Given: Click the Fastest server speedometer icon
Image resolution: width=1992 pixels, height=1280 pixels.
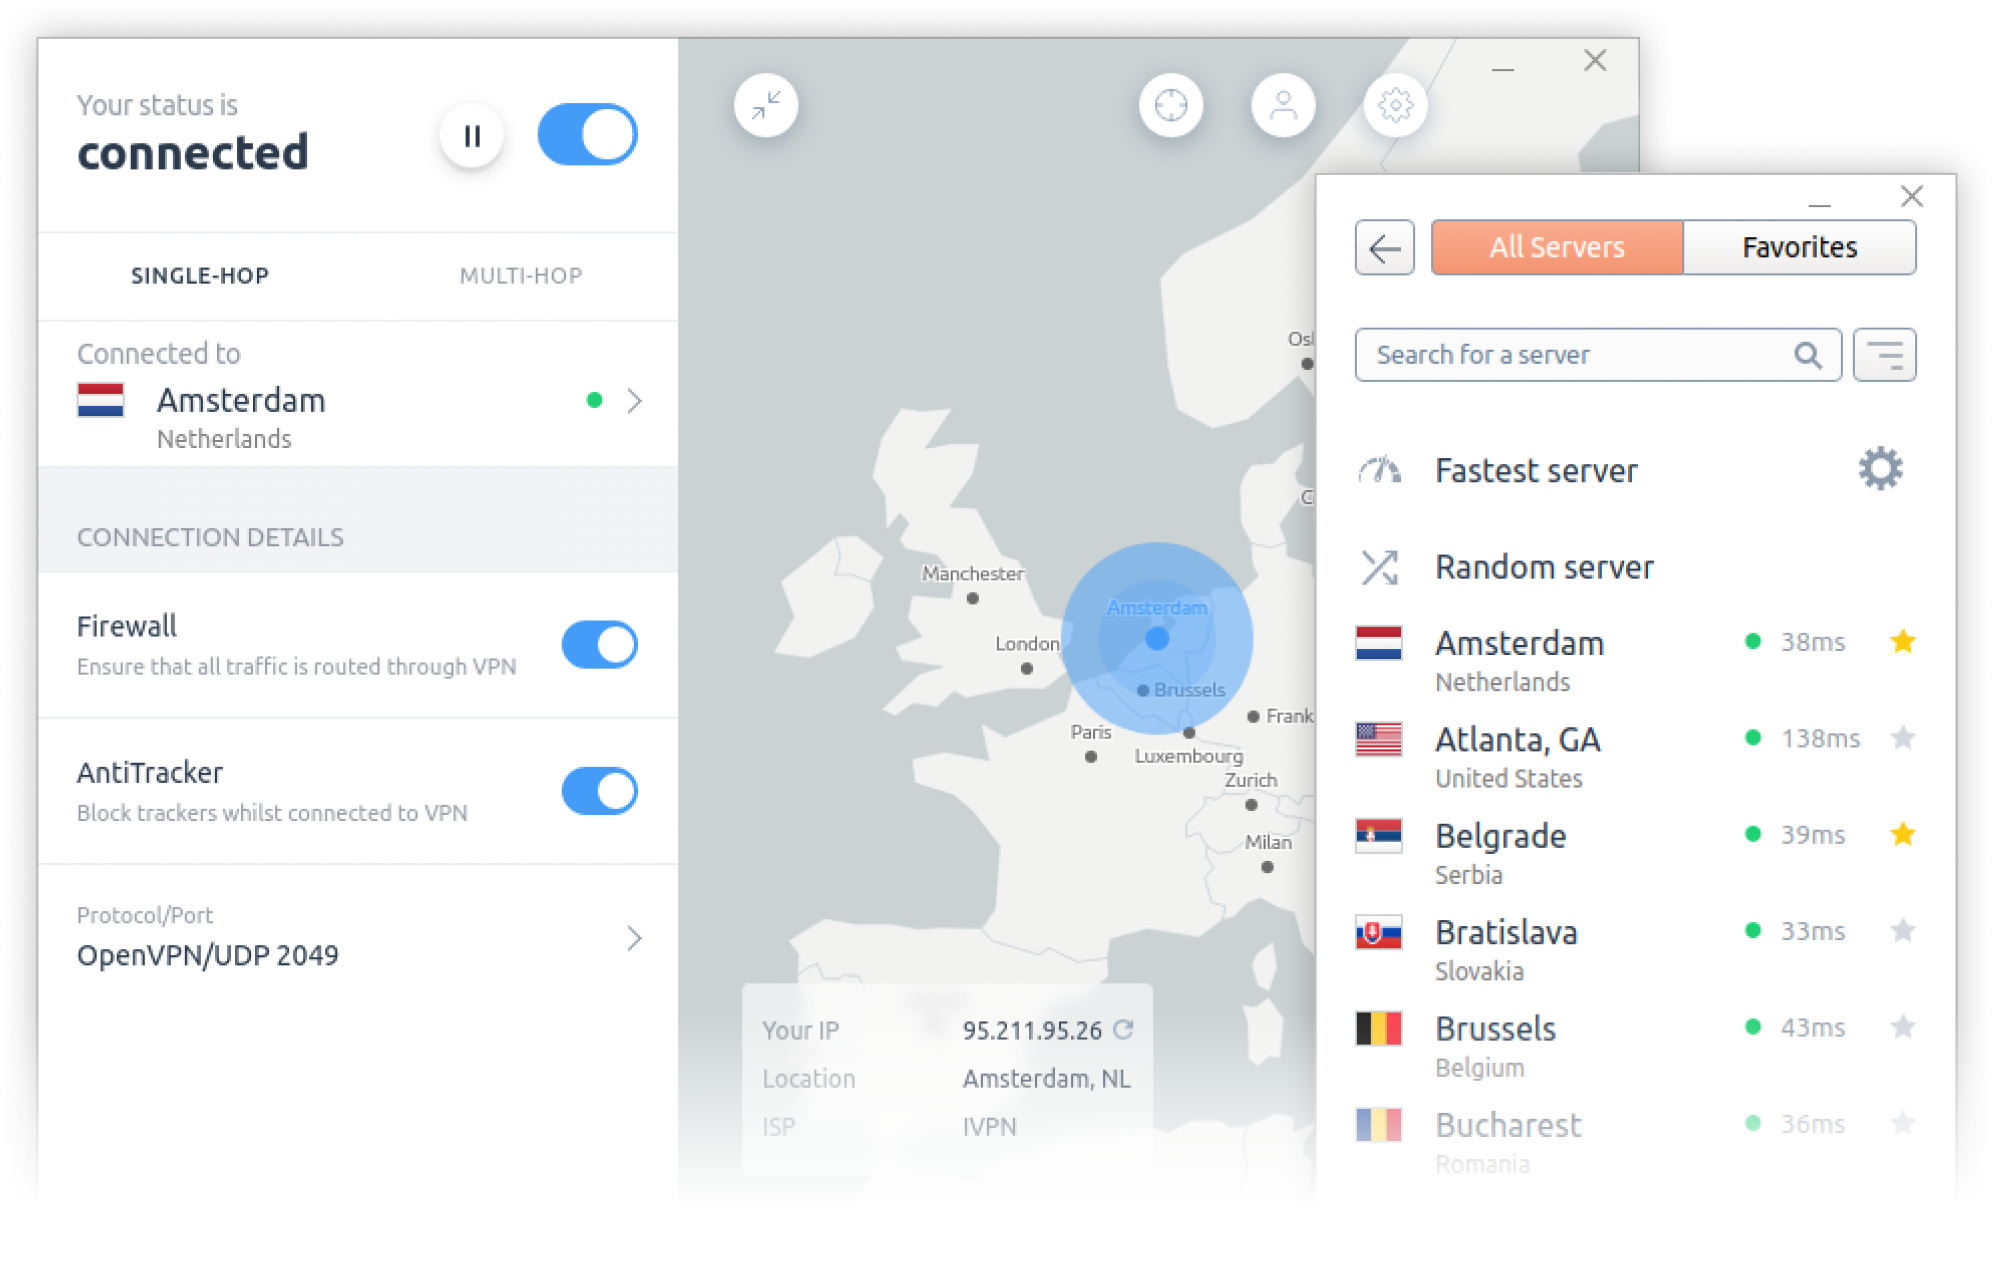Looking at the screenshot, I should tap(1379, 469).
